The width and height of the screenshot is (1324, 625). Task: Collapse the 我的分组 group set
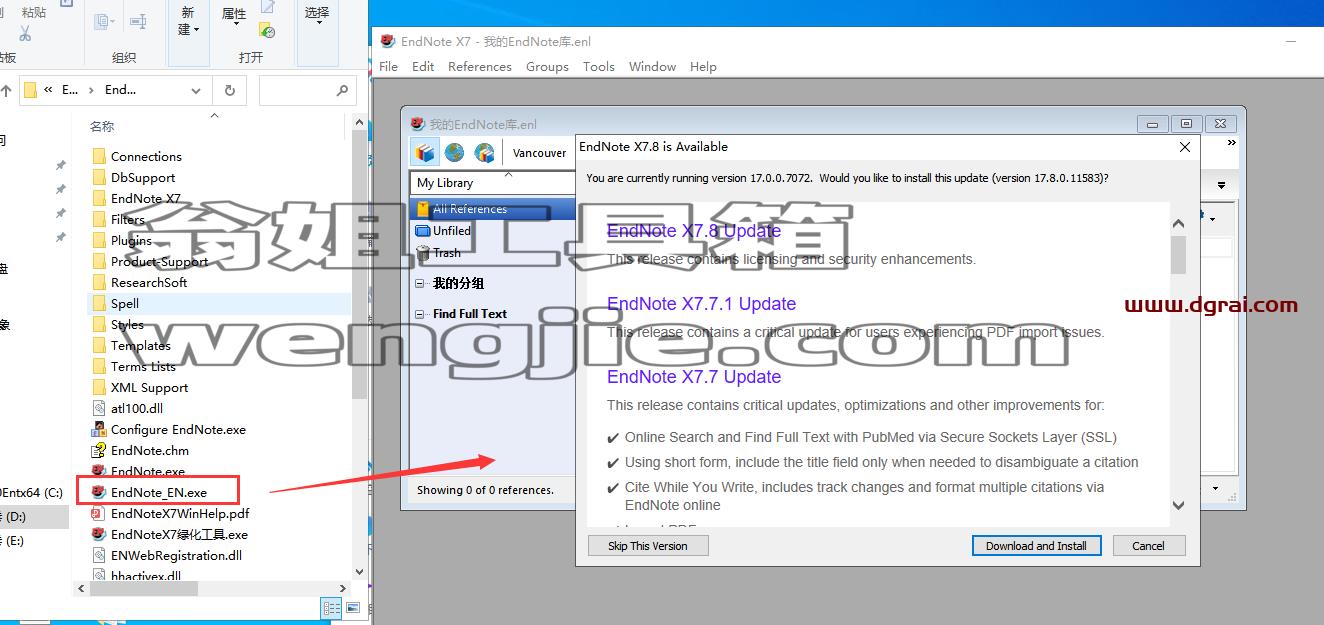(x=421, y=284)
